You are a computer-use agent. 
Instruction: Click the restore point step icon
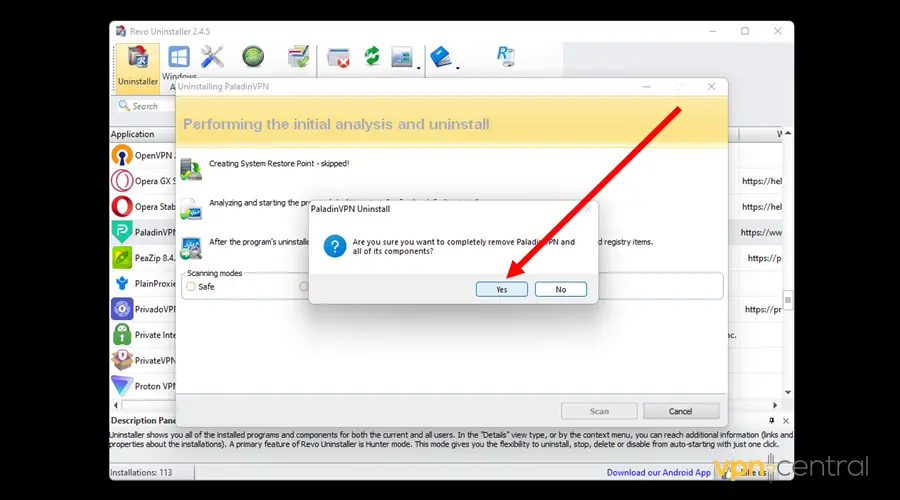point(191,169)
